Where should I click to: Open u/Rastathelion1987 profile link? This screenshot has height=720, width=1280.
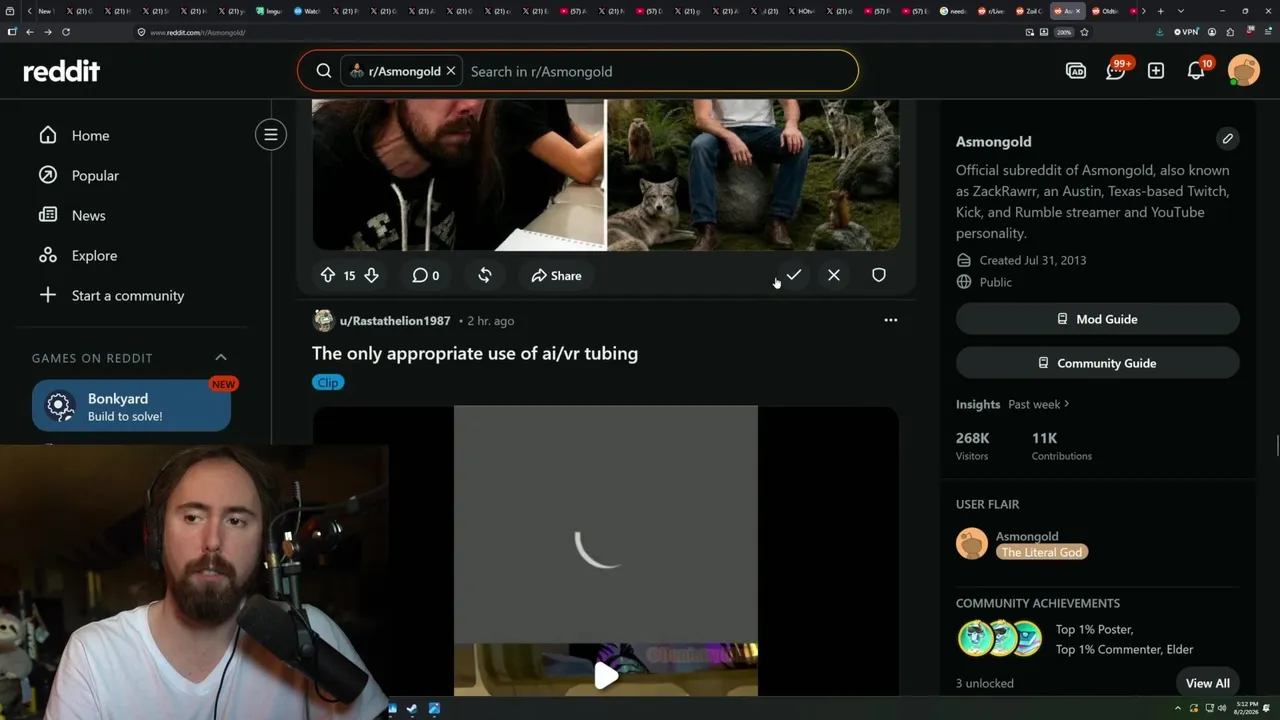point(395,321)
